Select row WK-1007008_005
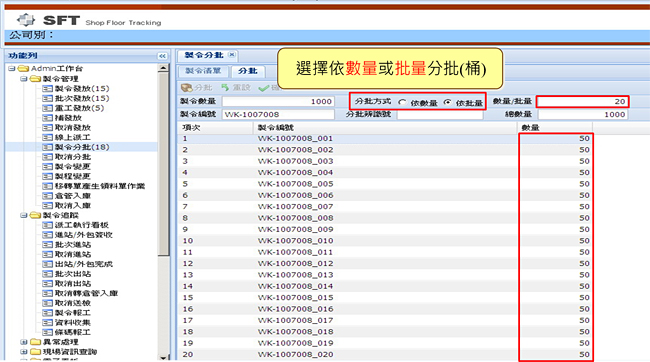Viewport: 650px width, 362px height. (x=386, y=184)
